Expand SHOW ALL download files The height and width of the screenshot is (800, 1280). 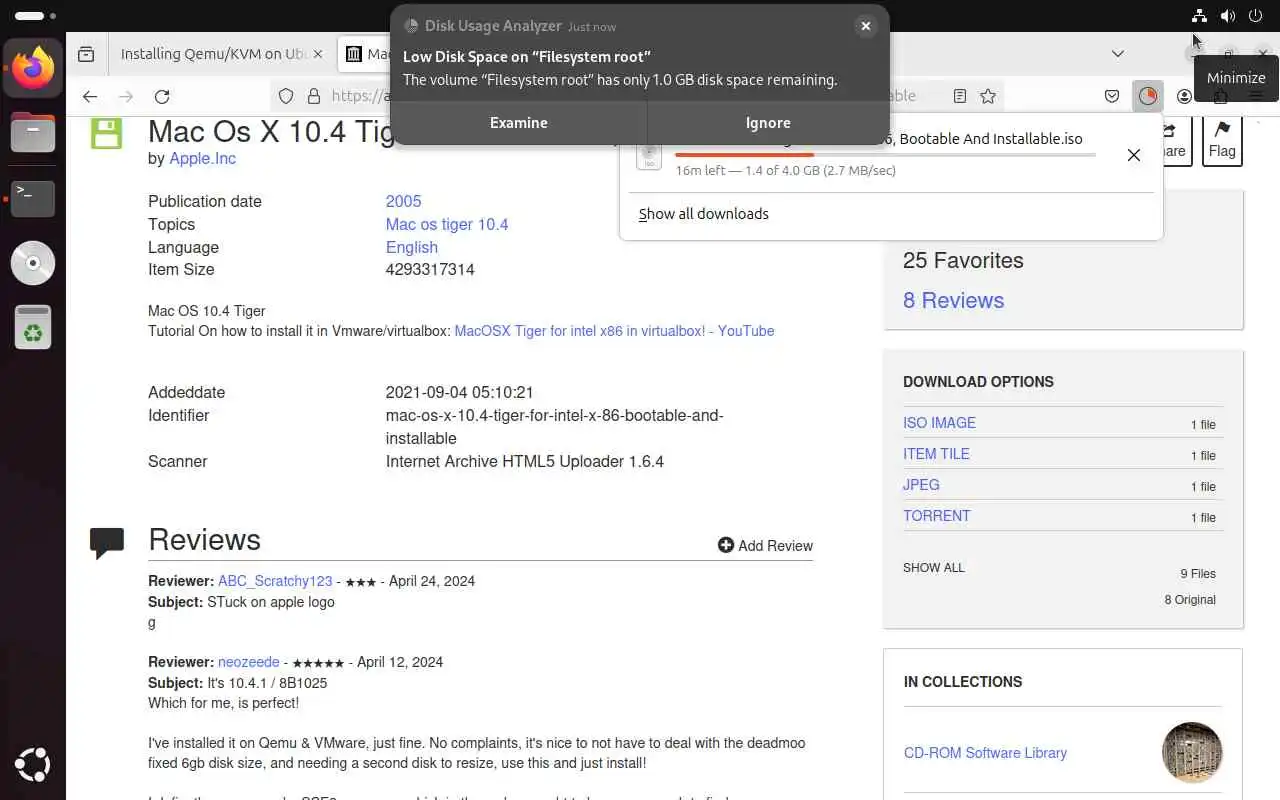934,568
